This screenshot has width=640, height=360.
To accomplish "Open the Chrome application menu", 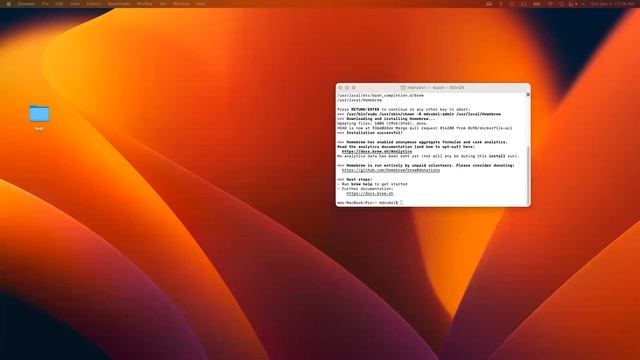I will click(26, 4).
